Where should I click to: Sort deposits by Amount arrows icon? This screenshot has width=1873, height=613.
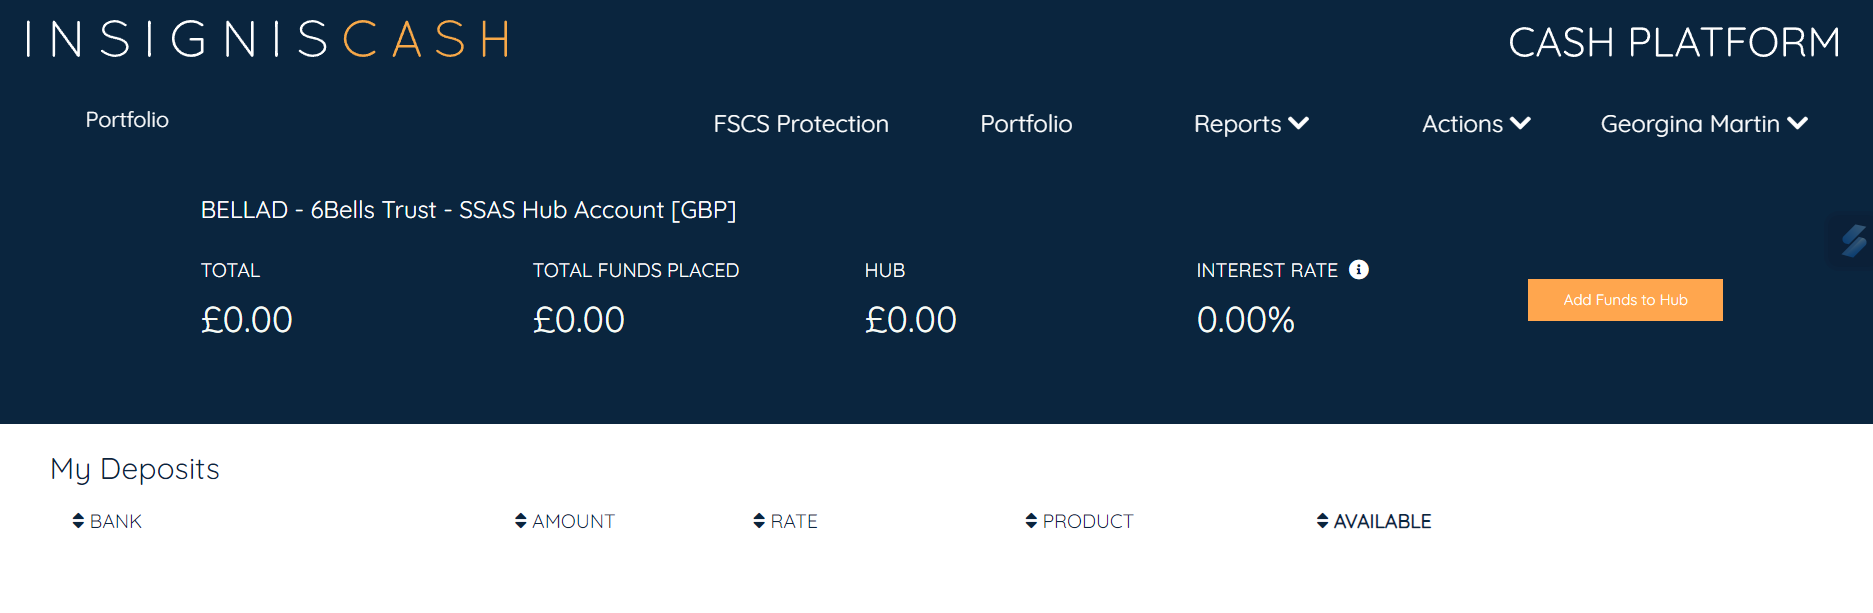[521, 521]
